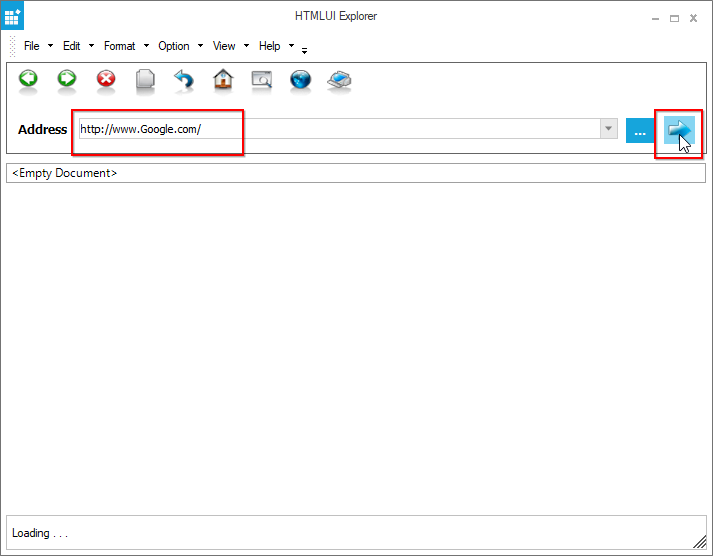Open the File menu dropdown arrow

click(50, 46)
